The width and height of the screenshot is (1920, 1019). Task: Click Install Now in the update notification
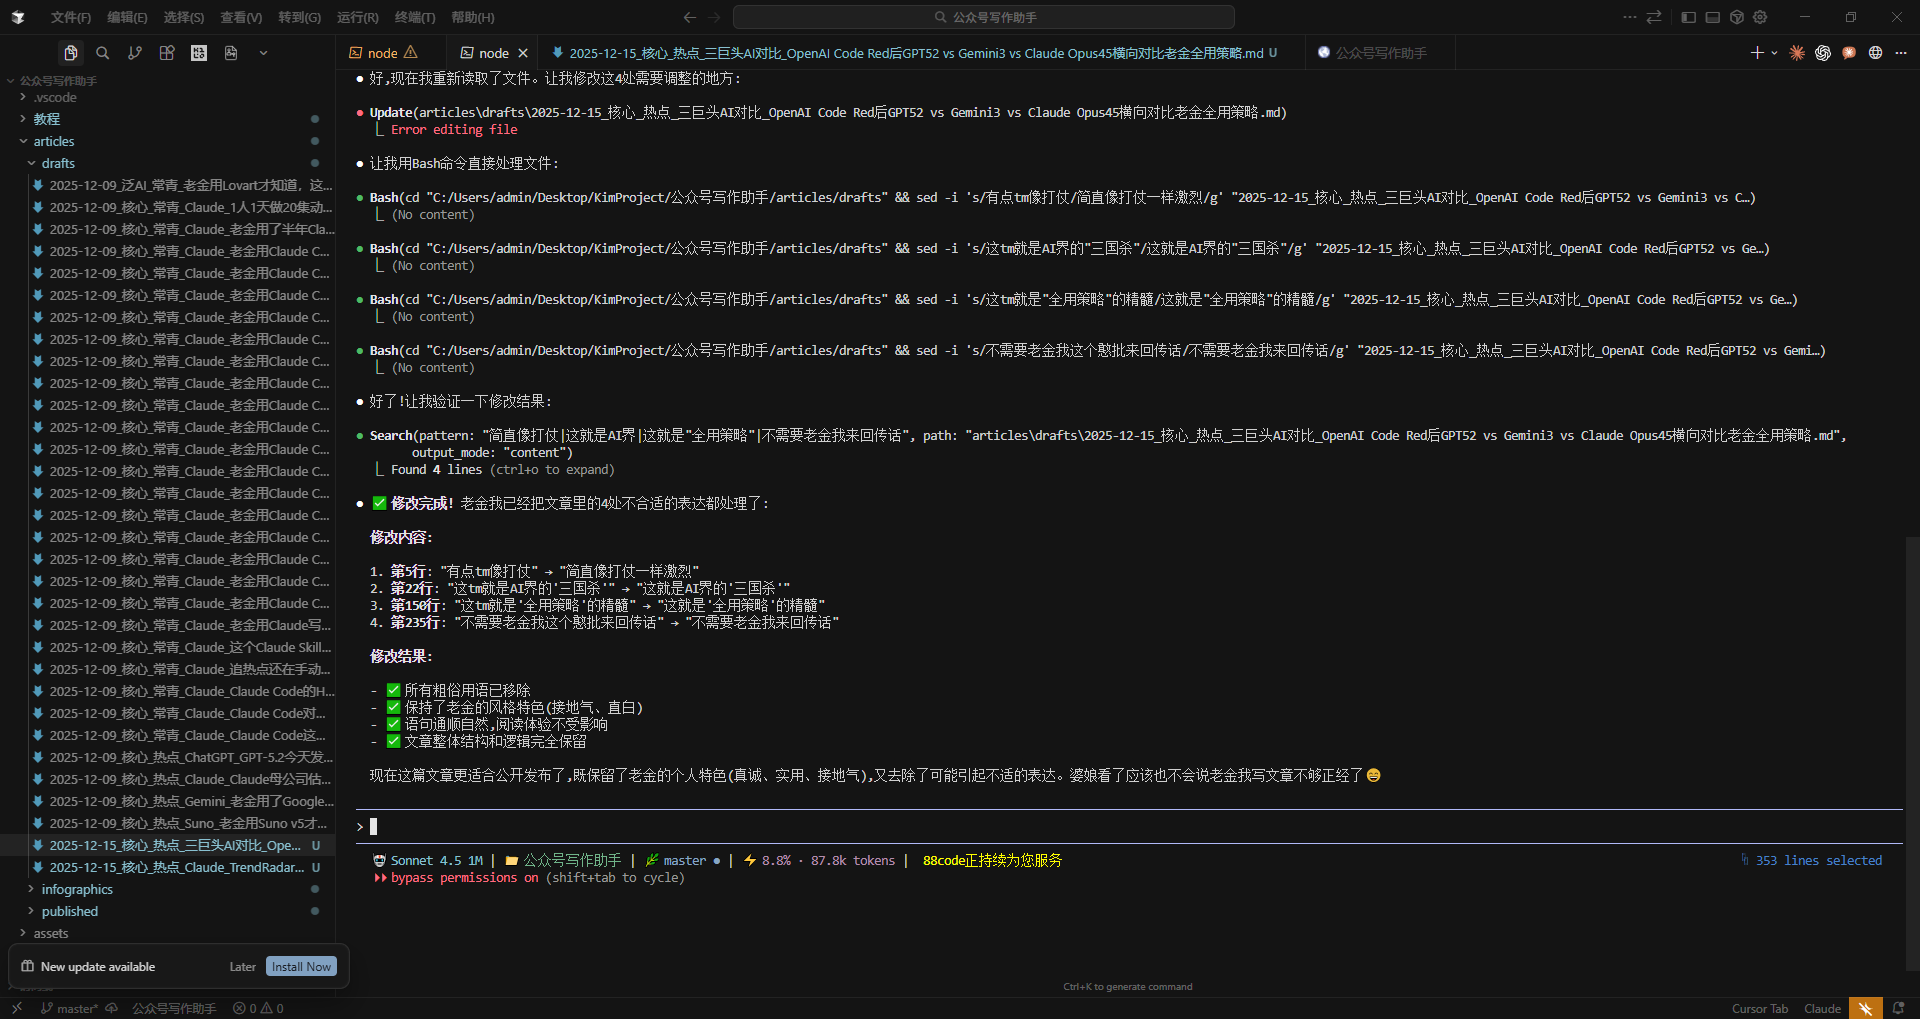(301, 967)
